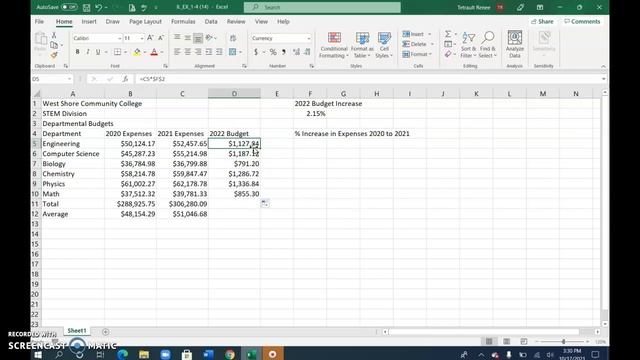Apply cell borders icon

(118, 52)
